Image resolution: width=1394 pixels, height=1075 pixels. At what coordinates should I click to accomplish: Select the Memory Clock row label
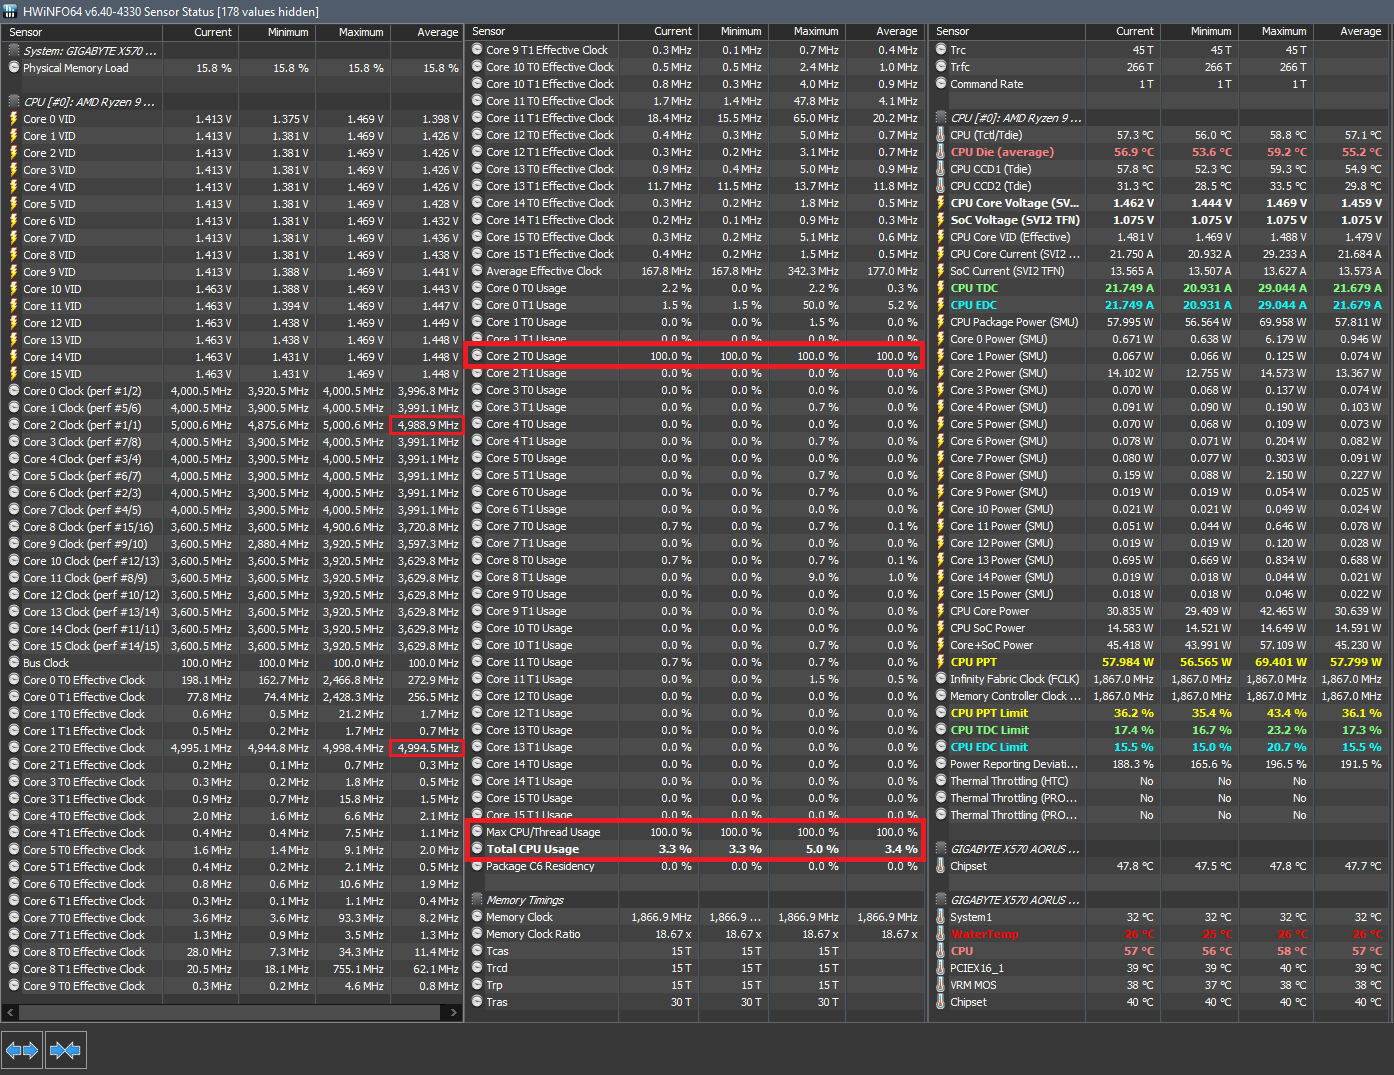point(519,917)
